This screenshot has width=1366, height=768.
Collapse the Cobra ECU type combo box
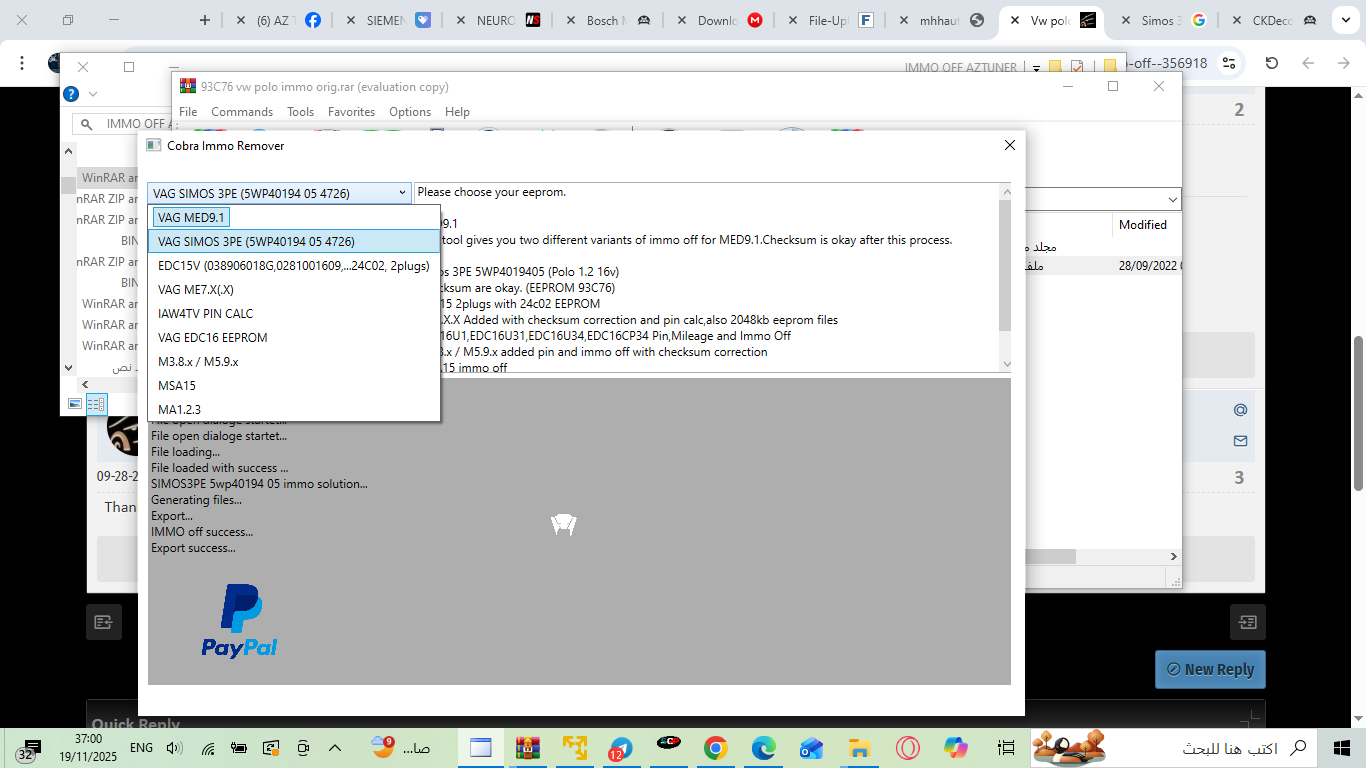(402, 193)
